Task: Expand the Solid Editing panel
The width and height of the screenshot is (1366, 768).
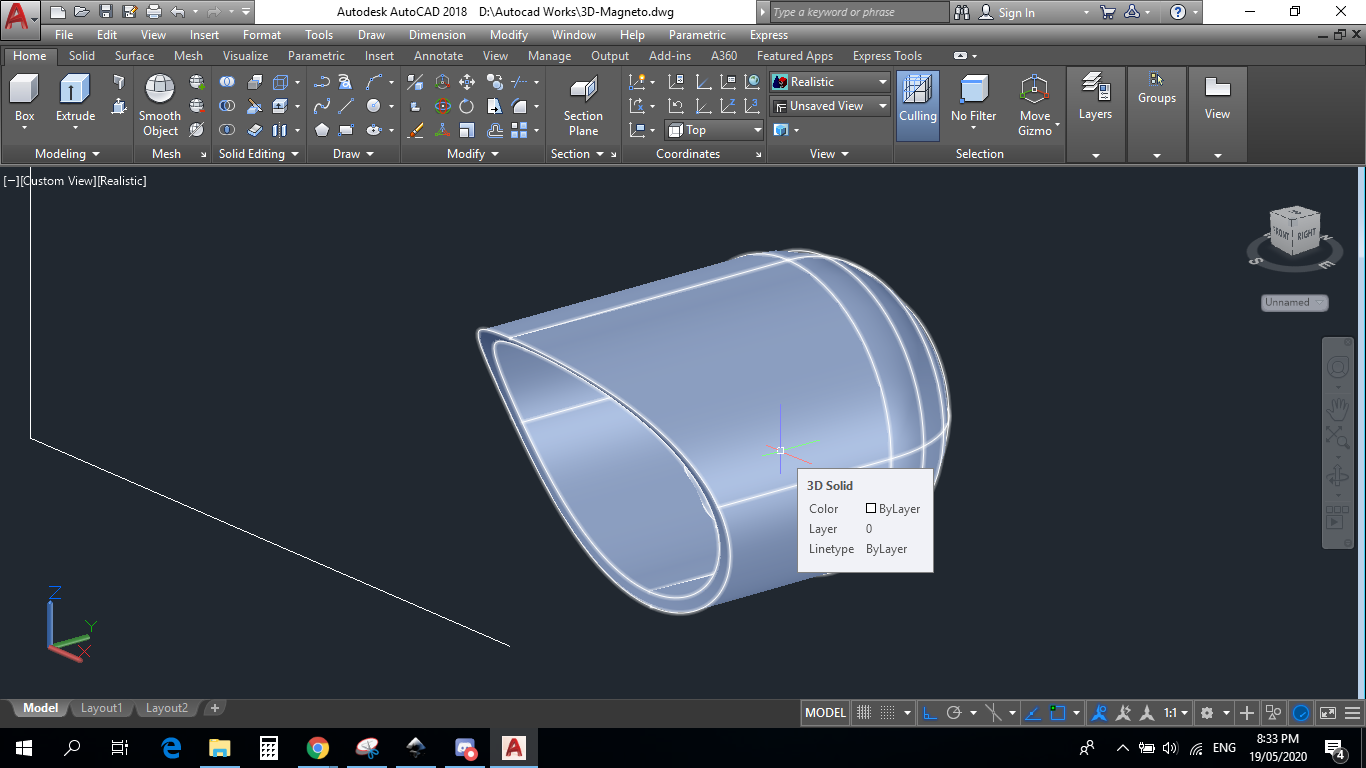Action: point(259,154)
